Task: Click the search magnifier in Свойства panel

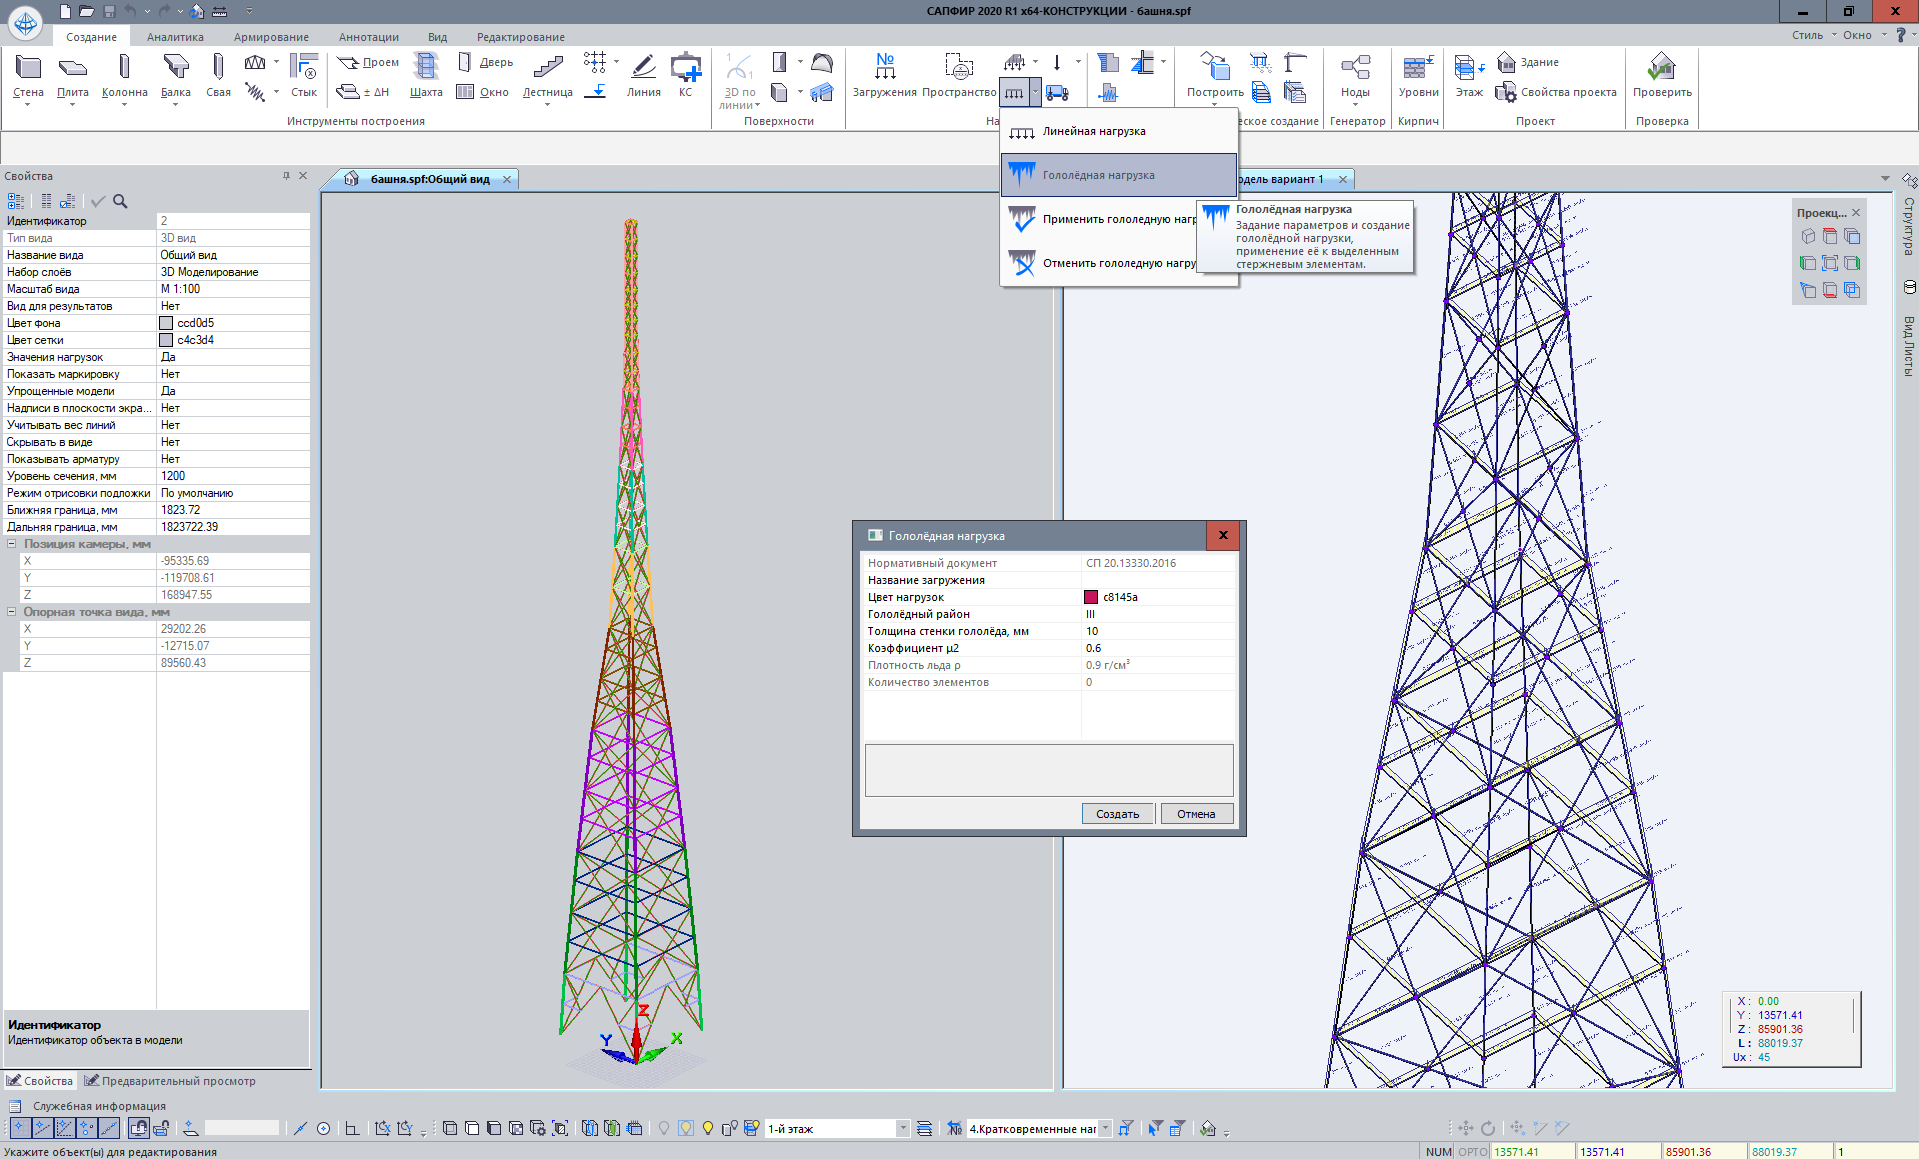Action: [120, 201]
